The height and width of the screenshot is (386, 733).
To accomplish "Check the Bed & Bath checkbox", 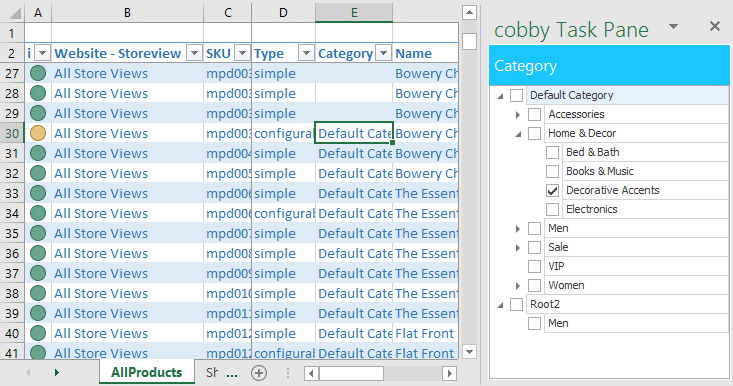I will [553, 152].
